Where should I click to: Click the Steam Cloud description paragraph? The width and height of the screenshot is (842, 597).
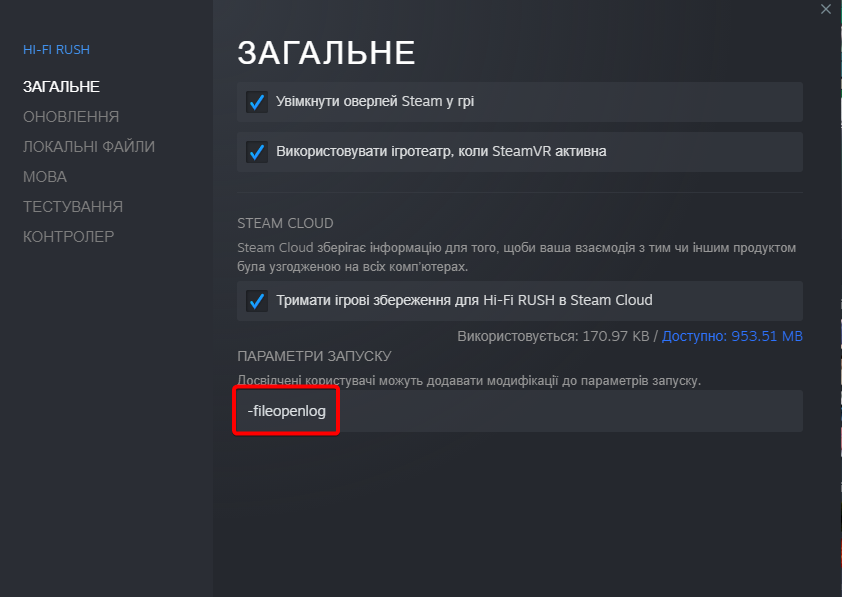click(517, 257)
